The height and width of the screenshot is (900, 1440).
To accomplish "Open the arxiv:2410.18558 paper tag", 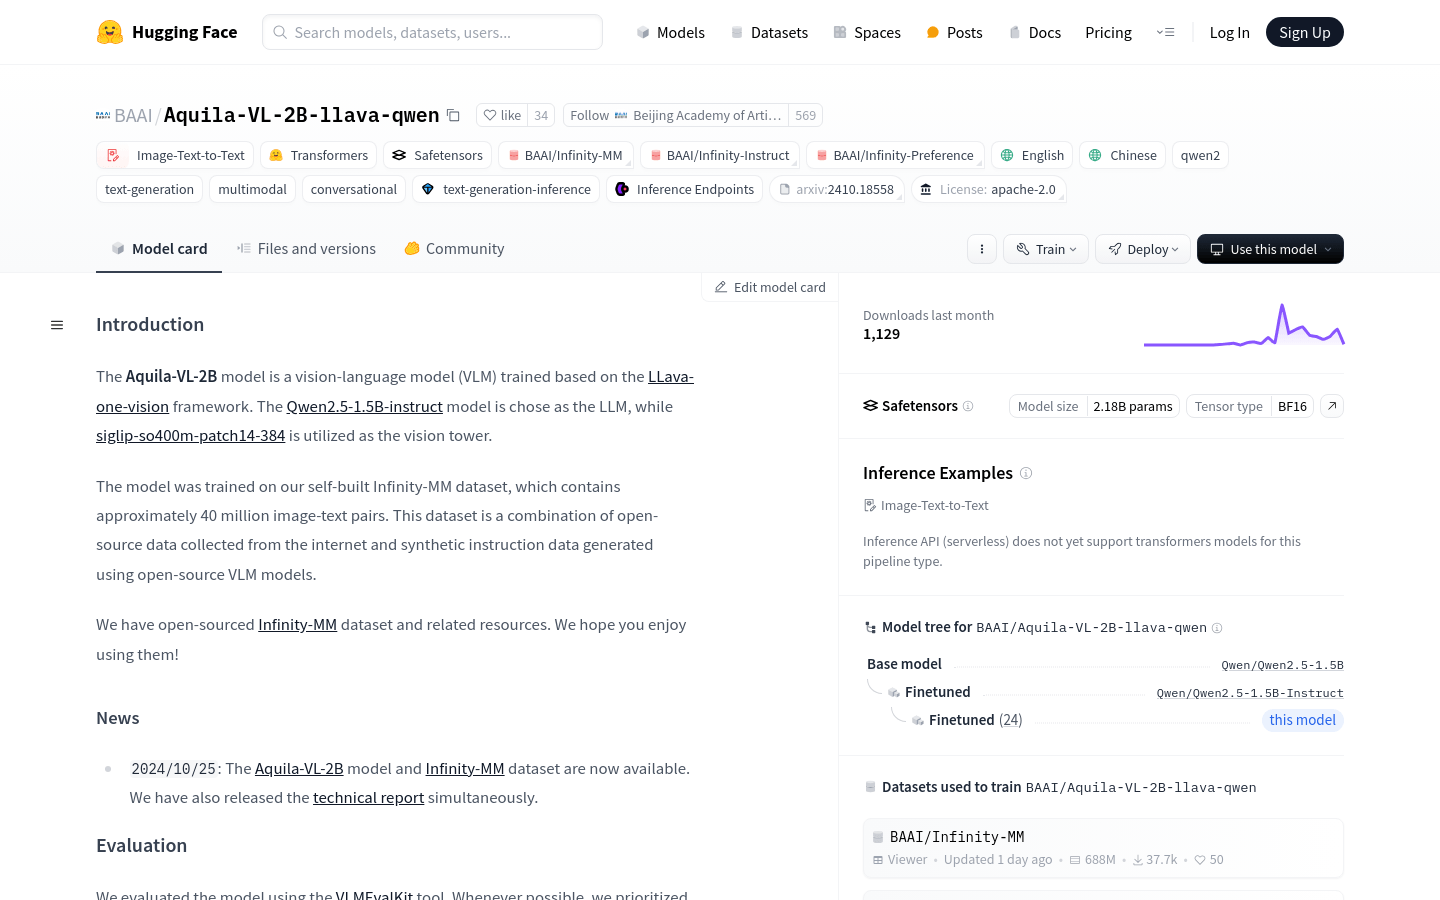I will tap(837, 189).
